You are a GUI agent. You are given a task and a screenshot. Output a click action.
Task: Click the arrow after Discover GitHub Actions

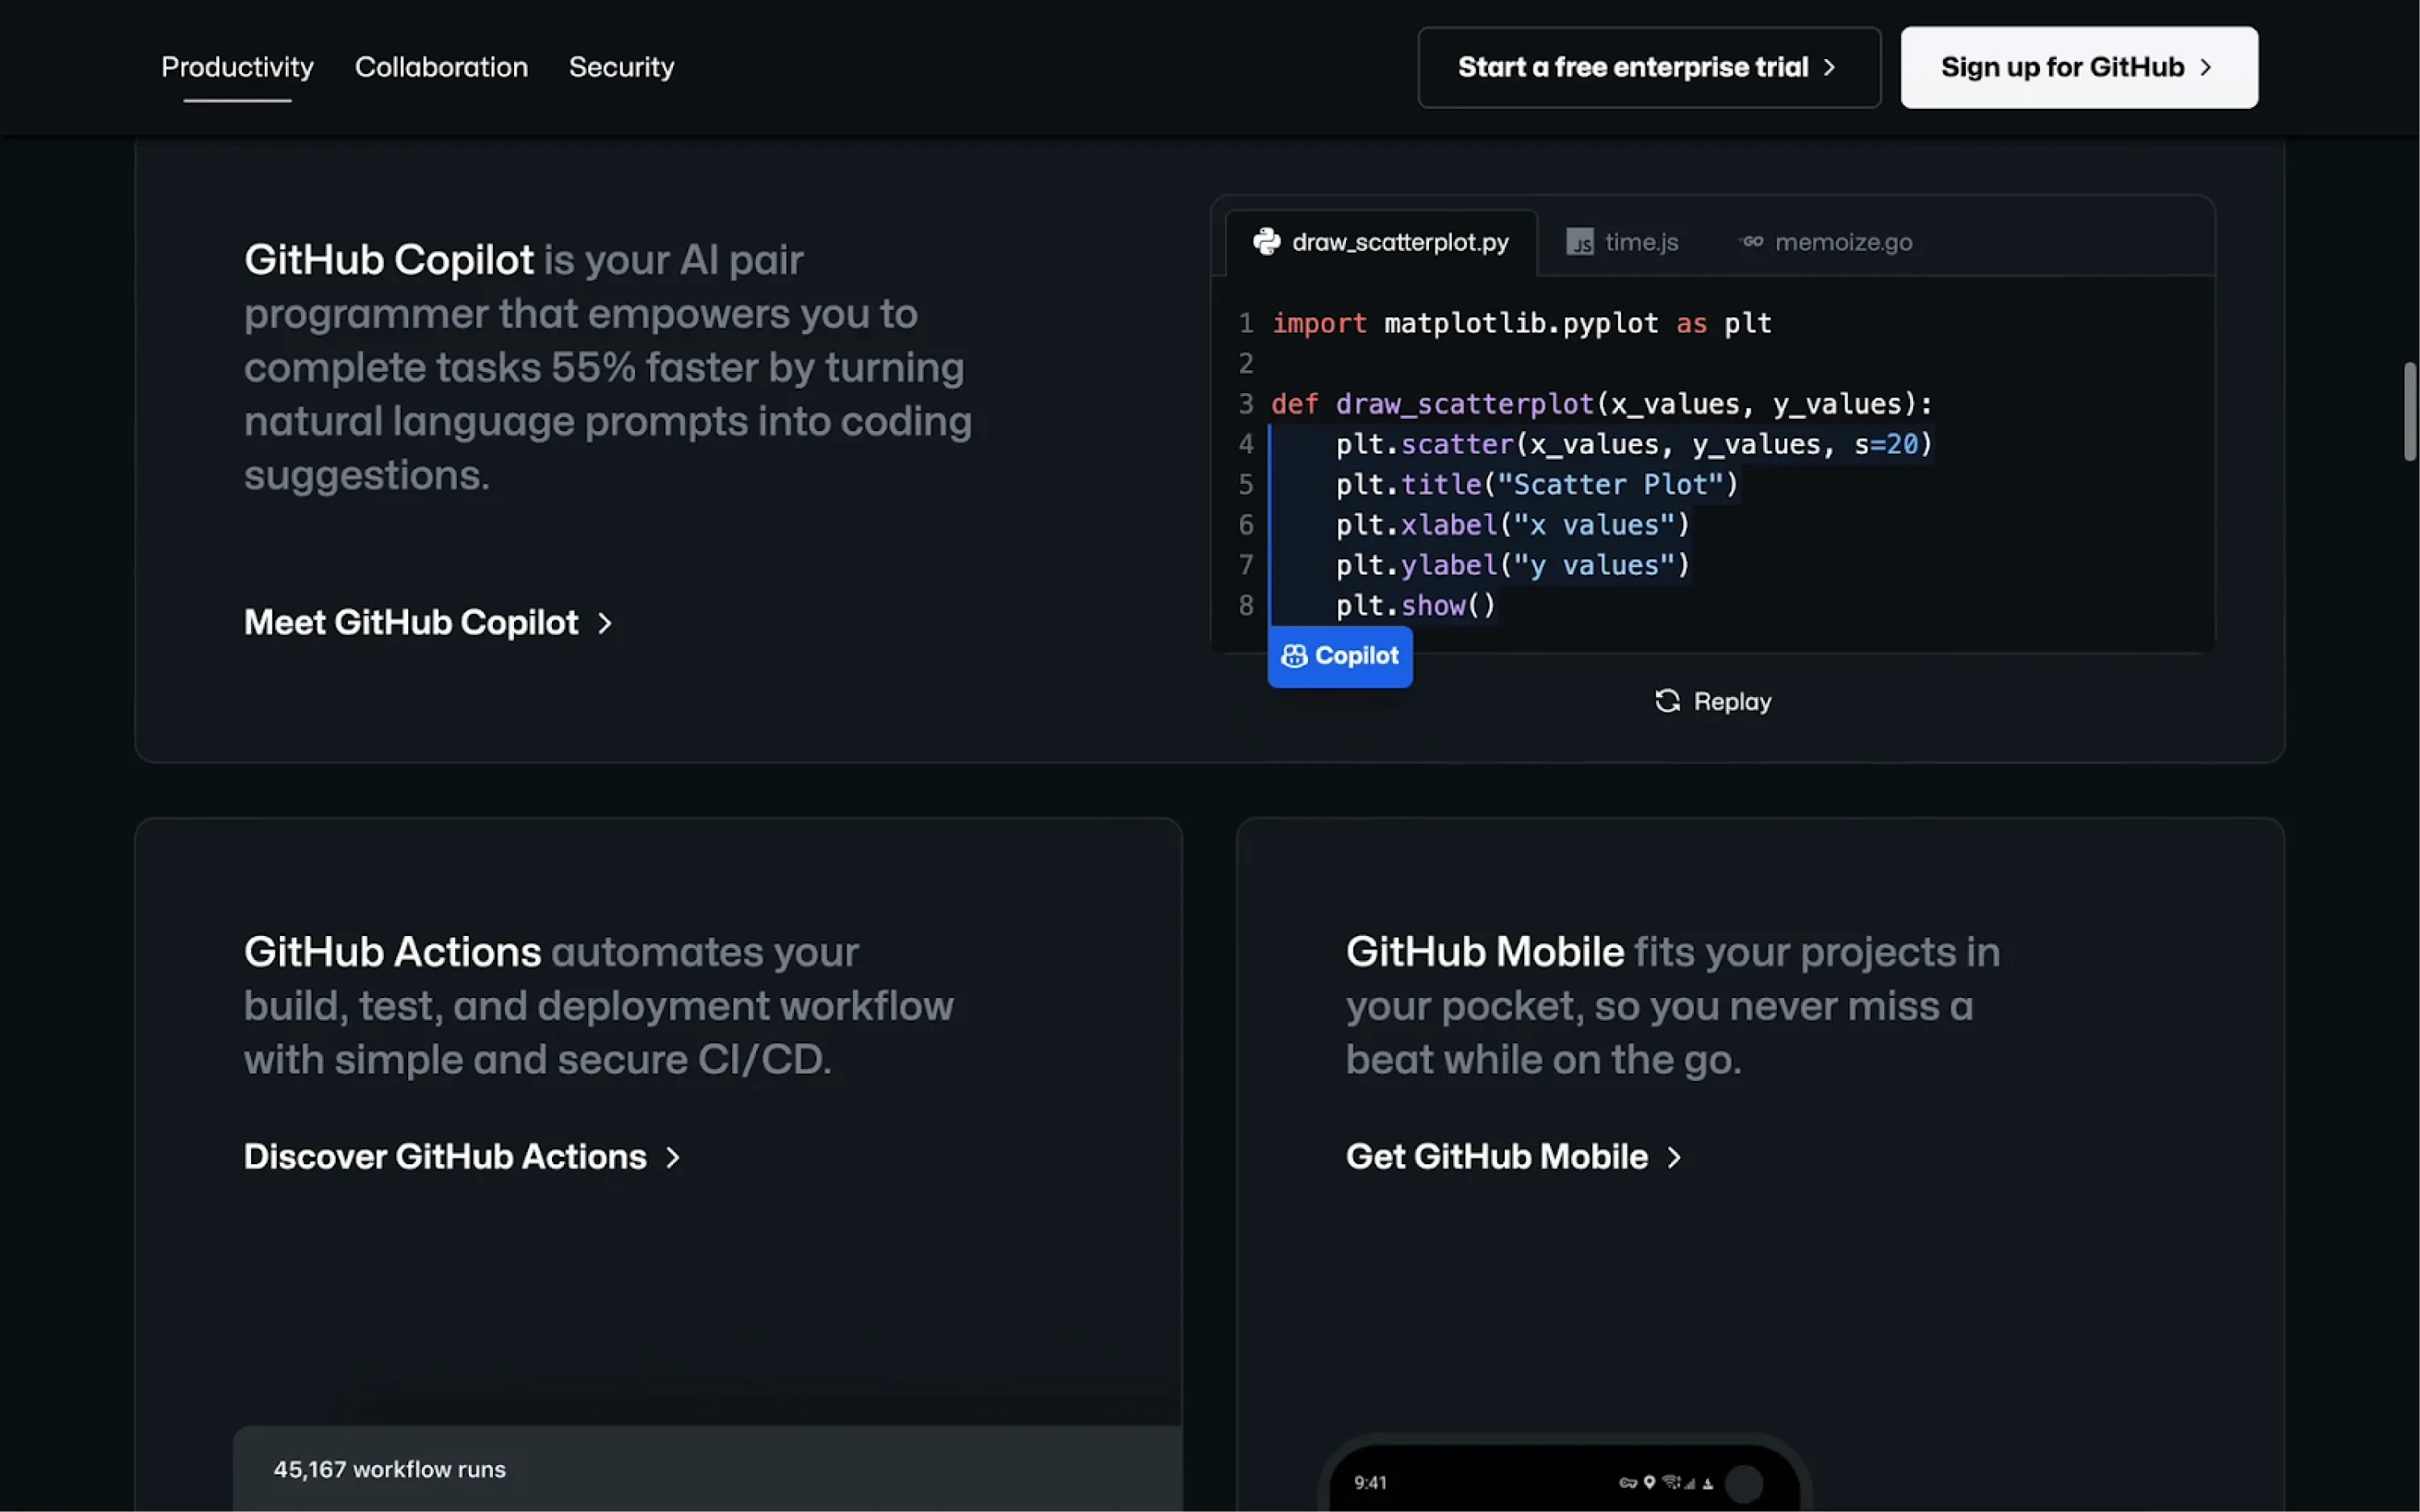672,1157
